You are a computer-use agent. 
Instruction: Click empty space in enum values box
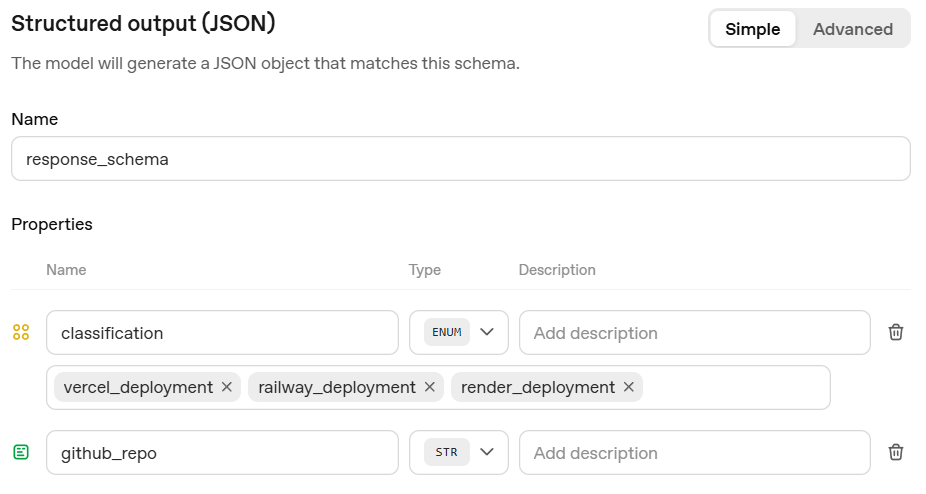coord(735,387)
